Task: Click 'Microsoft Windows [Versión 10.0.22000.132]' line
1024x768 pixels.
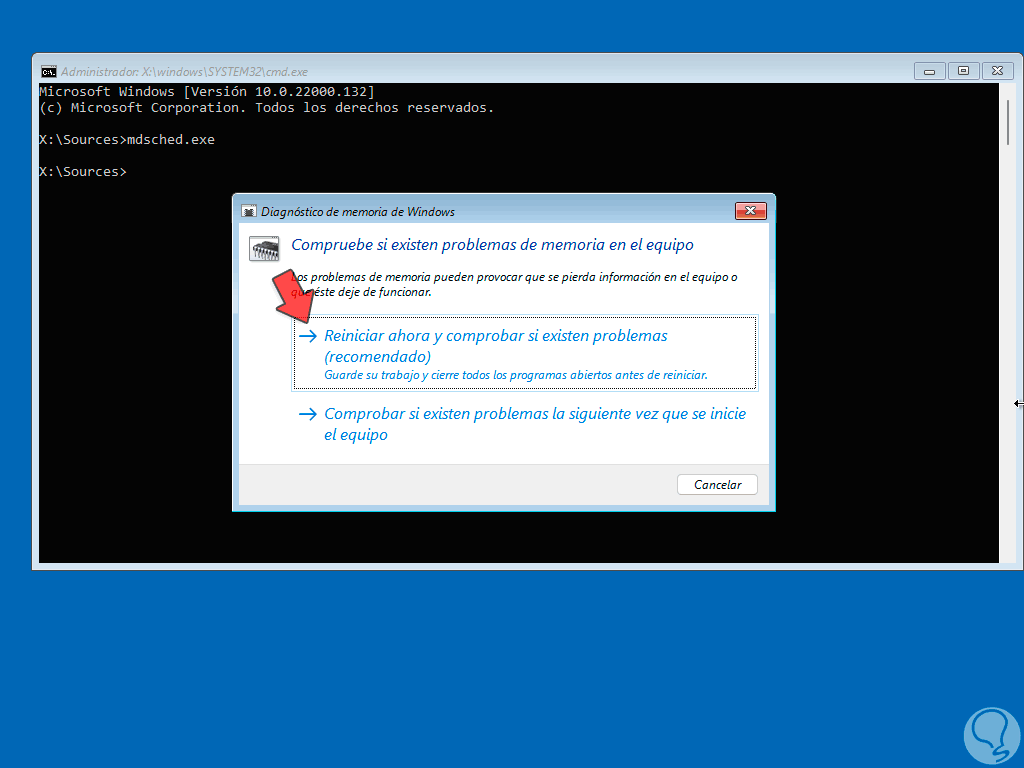Action: click(207, 91)
